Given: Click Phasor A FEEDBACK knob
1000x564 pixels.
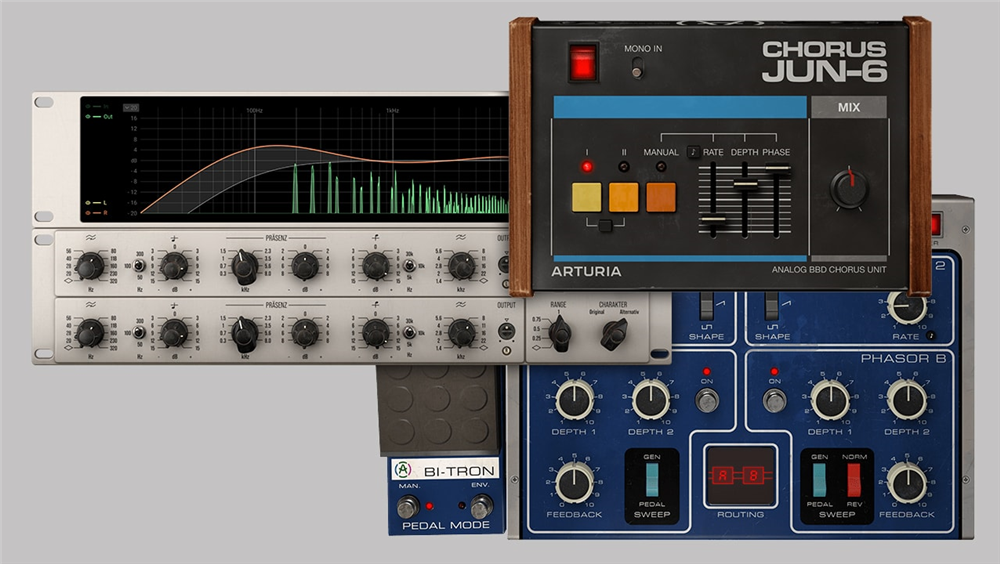Looking at the screenshot, I should (x=574, y=482).
